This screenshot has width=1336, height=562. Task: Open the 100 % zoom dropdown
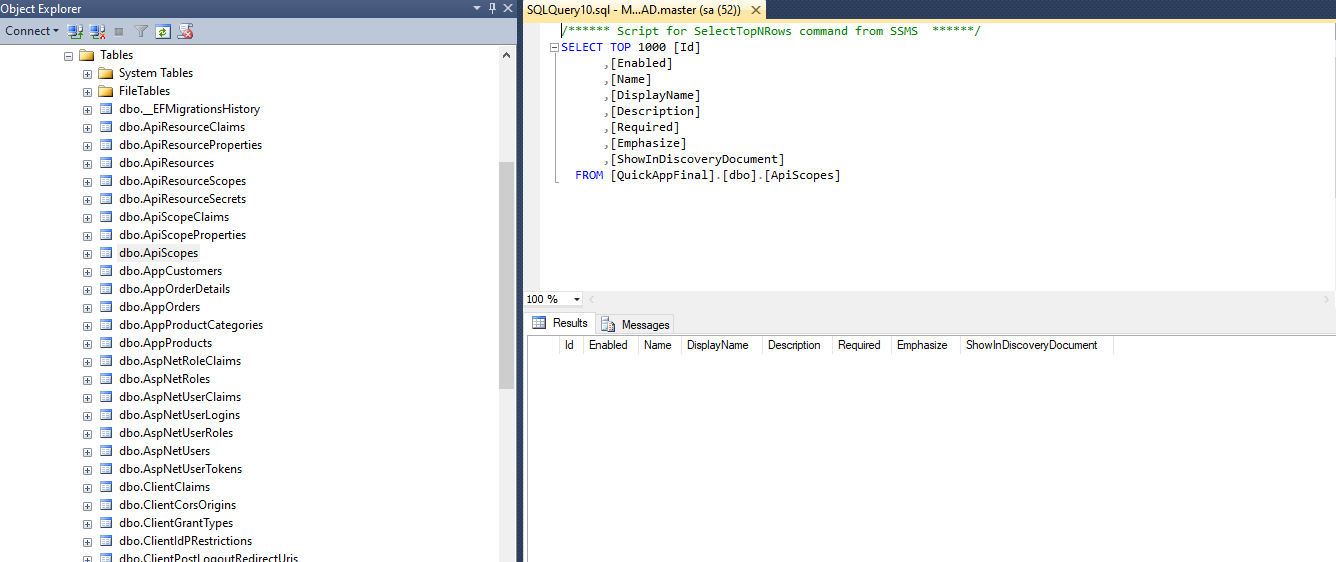pyautogui.click(x=577, y=300)
